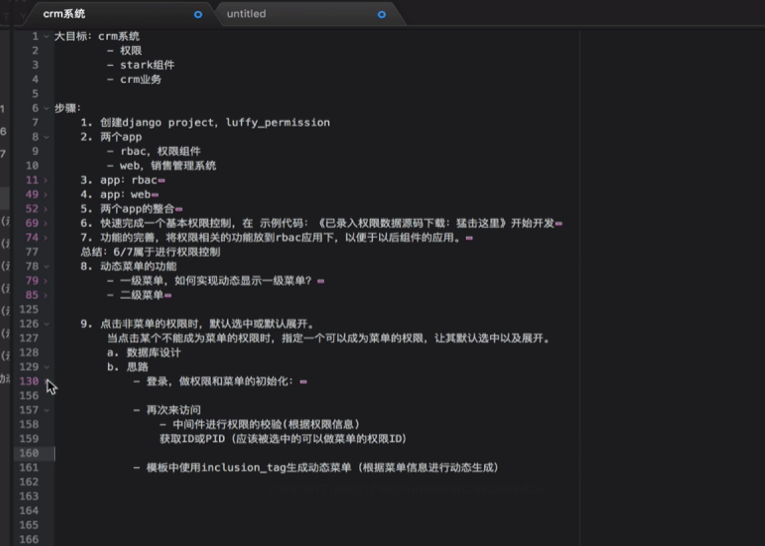Expand the folded section at line 52

pyautogui.click(x=46, y=209)
